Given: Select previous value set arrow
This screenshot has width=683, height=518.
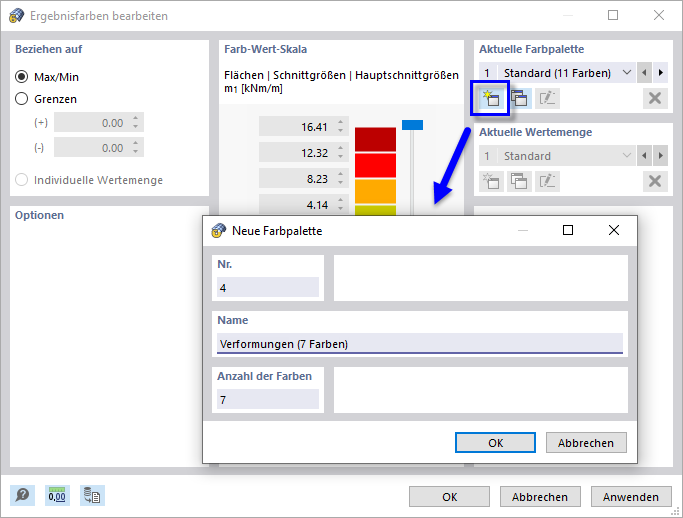Looking at the screenshot, I should pos(644,156).
